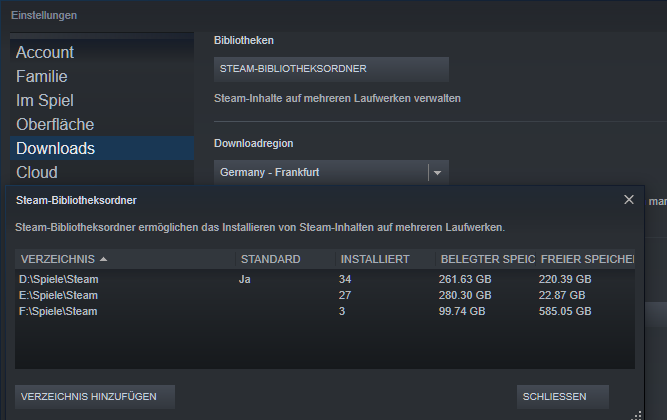Click the 99.74 GB used space value
The image size is (667, 420).
[x=462, y=311]
